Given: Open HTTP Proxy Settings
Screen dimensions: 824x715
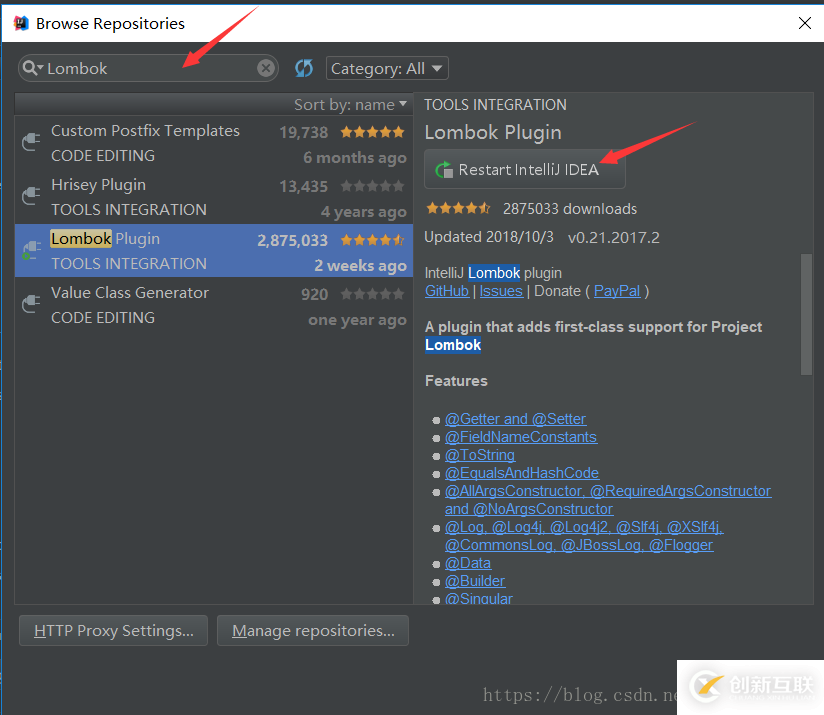Looking at the screenshot, I should 113,630.
